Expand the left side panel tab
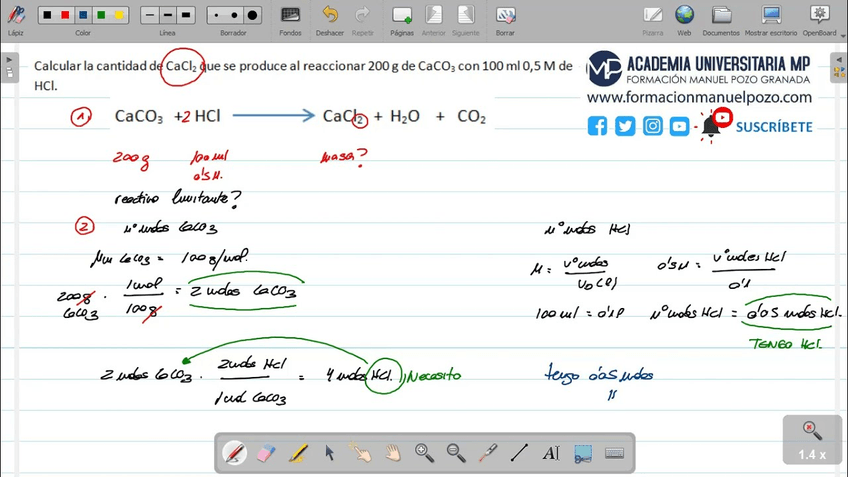848x477 pixels. (x=8, y=66)
